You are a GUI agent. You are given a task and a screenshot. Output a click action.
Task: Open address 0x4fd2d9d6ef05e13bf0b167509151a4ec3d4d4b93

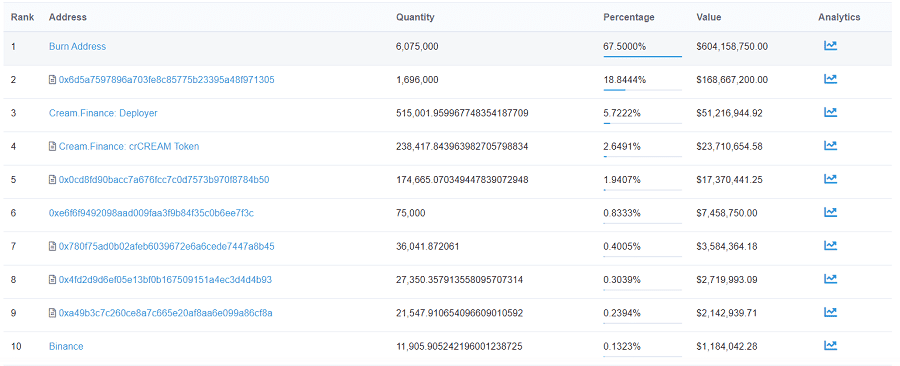(x=165, y=279)
